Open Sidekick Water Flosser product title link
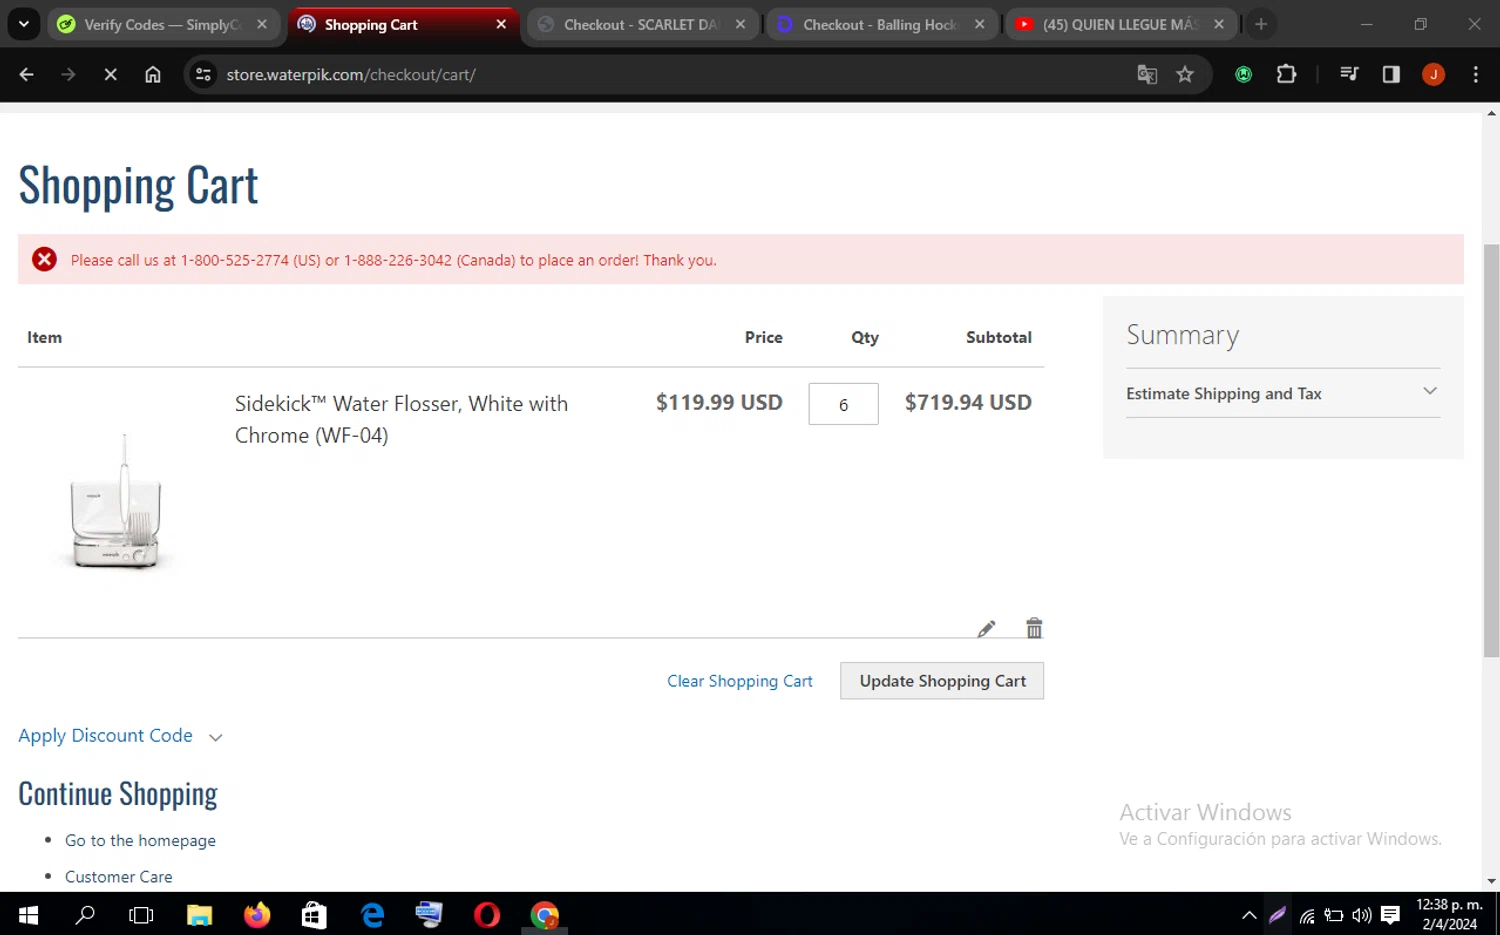1500x935 pixels. pos(401,419)
